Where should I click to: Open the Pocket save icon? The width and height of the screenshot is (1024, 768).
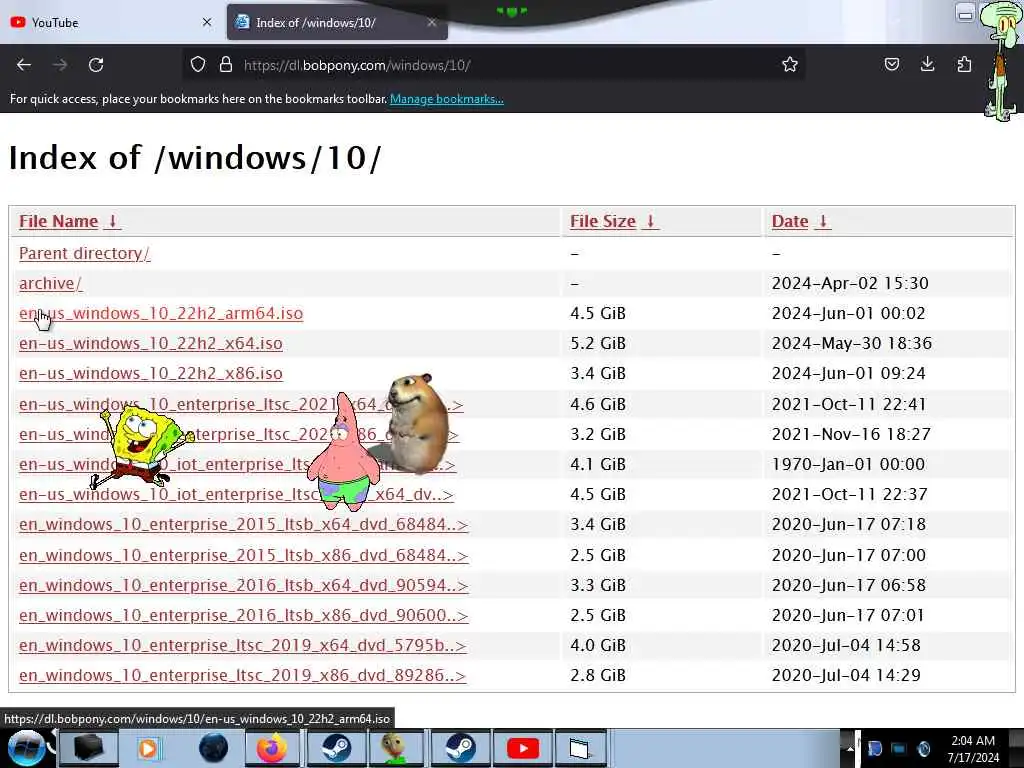pos(891,64)
